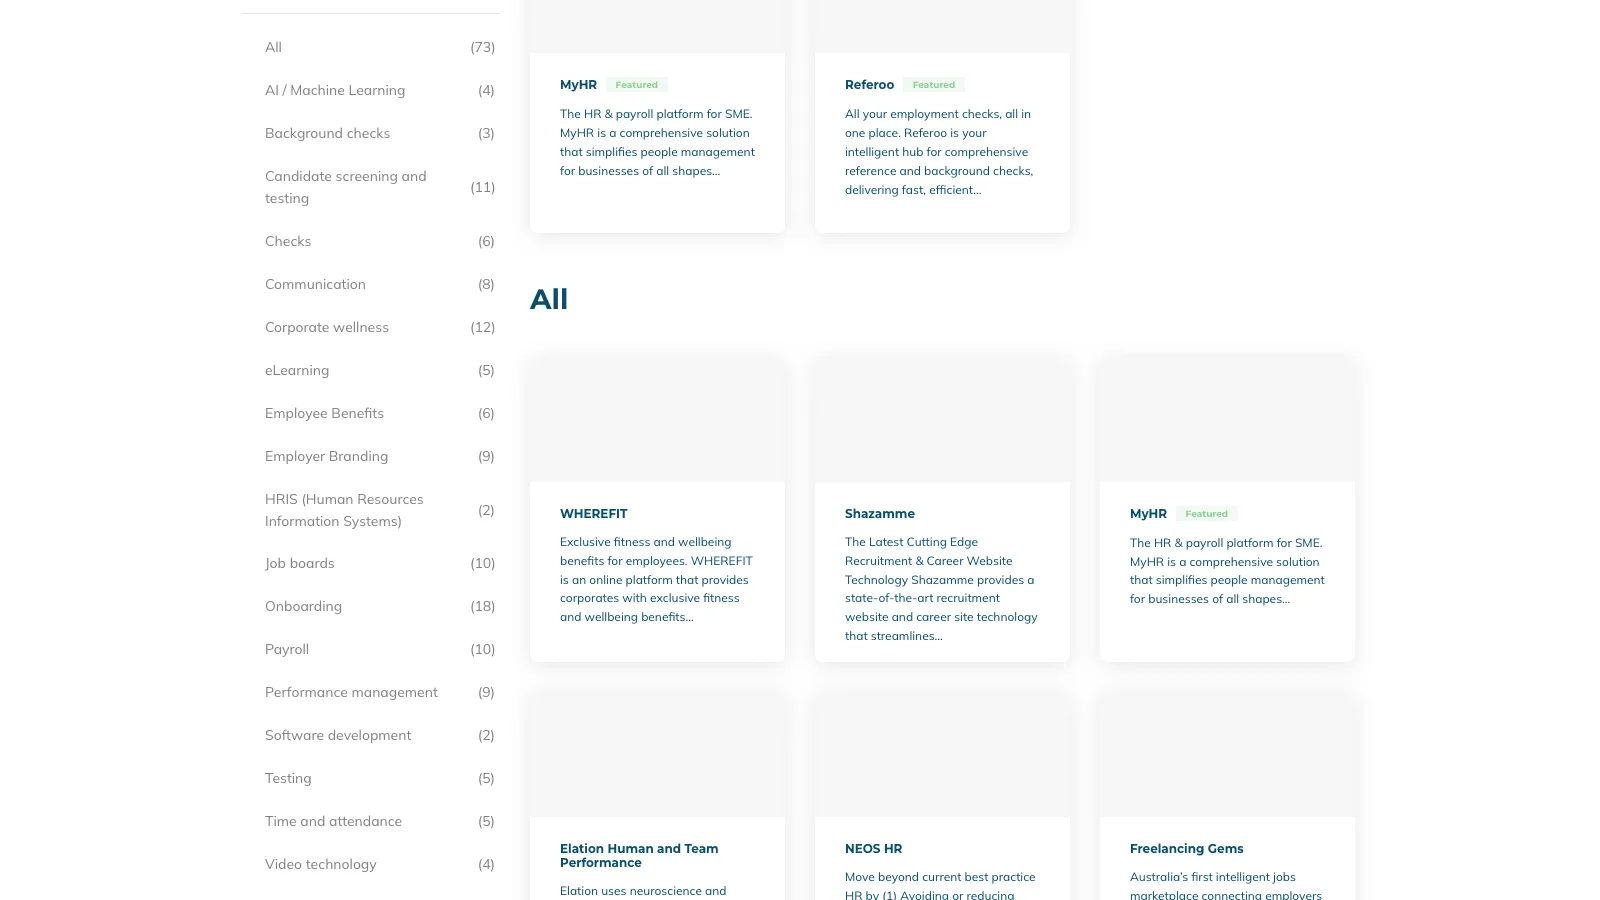Click the WHEREFIT description text
Image resolution: width=1600 pixels, height=900 pixels.
[x=656, y=580]
